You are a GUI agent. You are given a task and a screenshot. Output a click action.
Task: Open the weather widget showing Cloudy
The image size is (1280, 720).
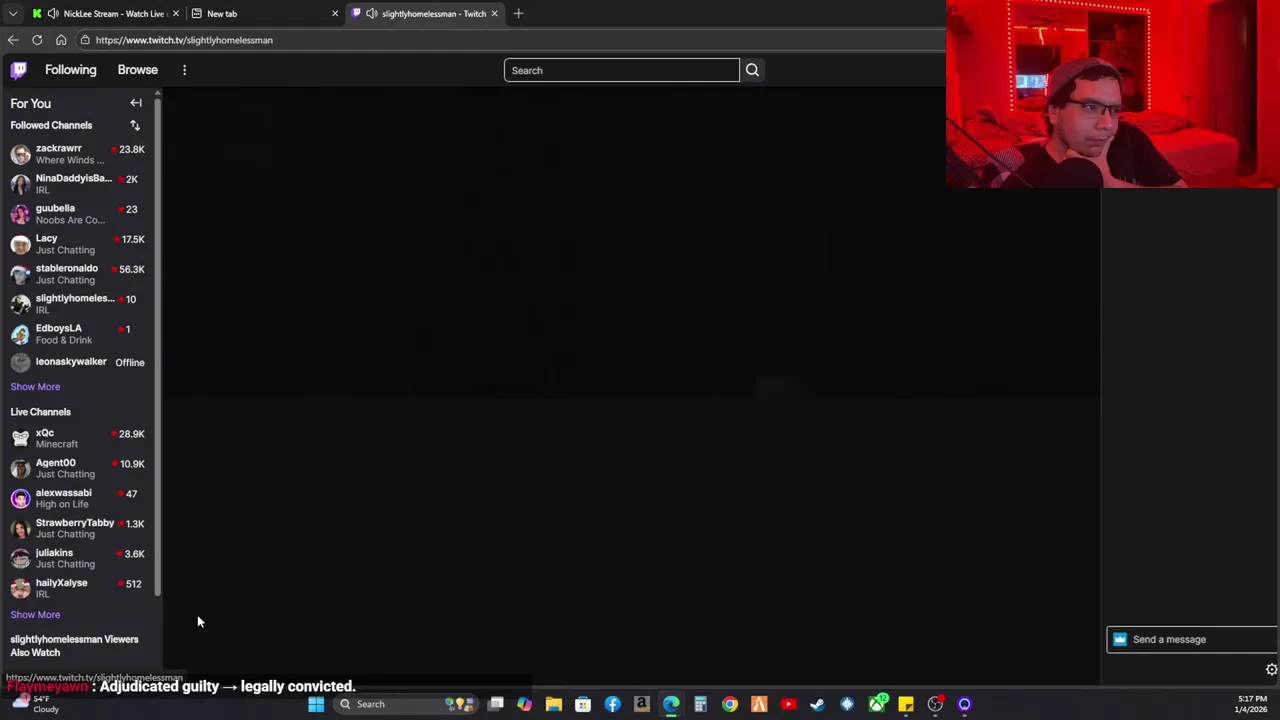[38, 704]
